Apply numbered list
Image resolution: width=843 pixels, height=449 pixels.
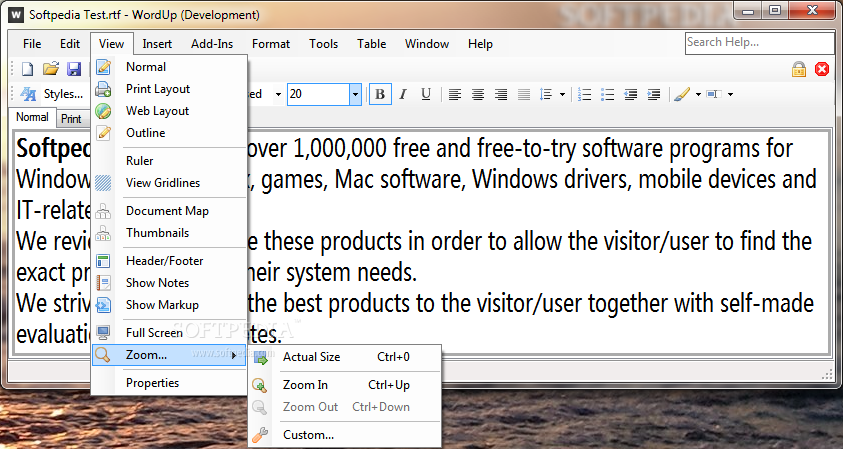pos(584,95)
